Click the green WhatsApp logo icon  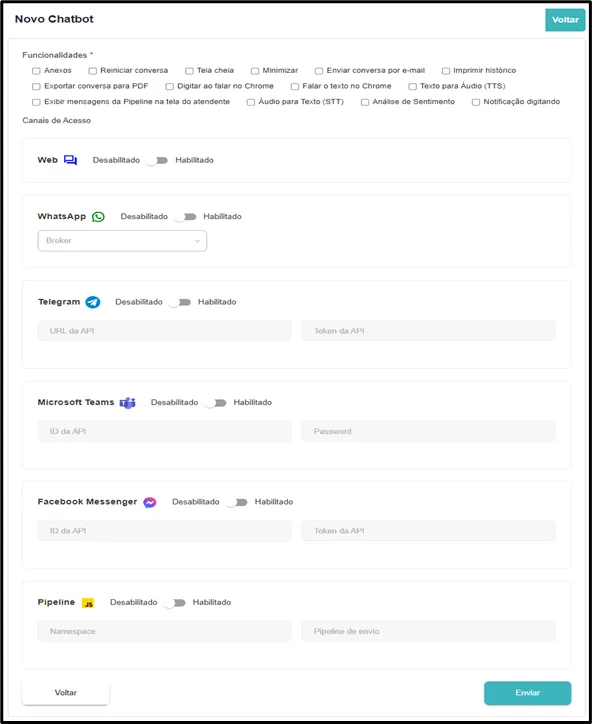pyautogui.click(x=98, y=217)
